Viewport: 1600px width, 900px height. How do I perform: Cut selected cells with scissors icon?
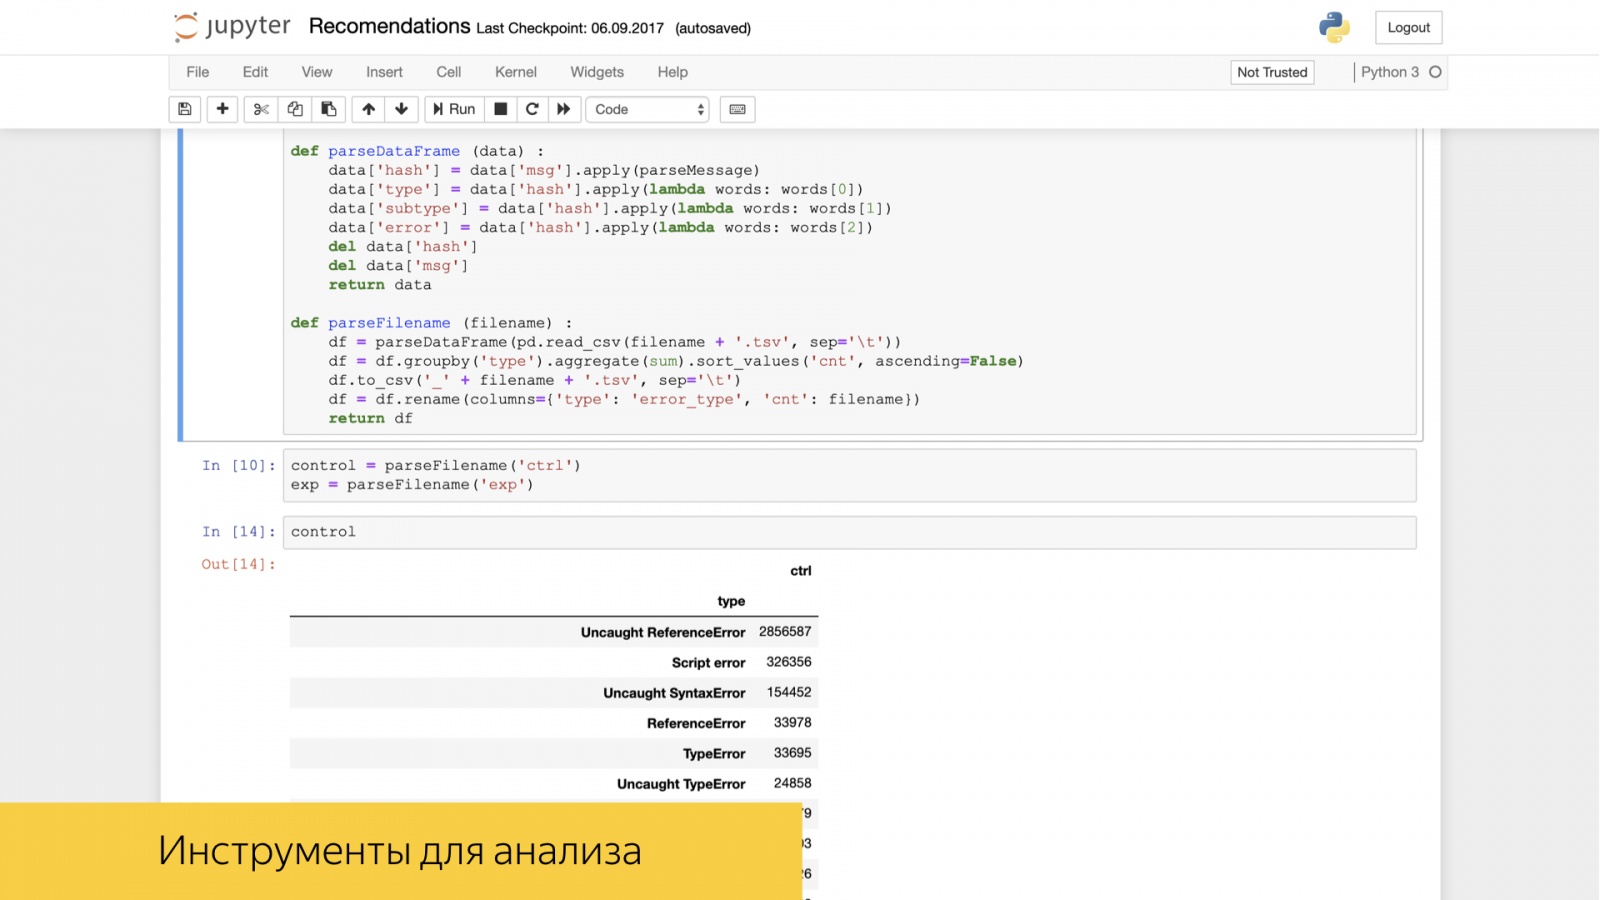coord(261,109)
